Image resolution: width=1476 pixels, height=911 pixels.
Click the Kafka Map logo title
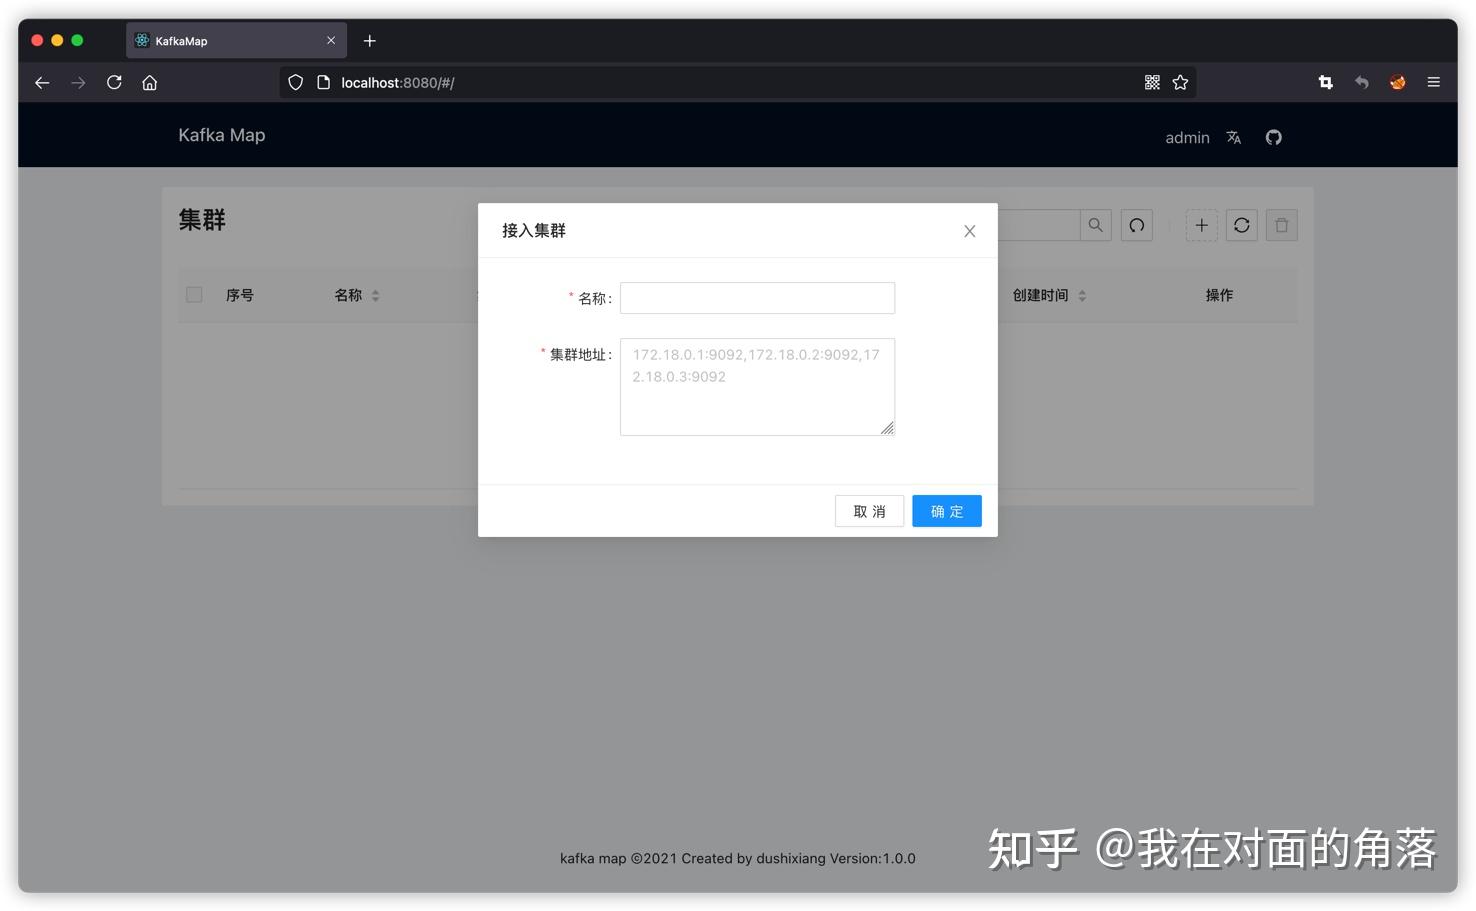pos(222,135)
